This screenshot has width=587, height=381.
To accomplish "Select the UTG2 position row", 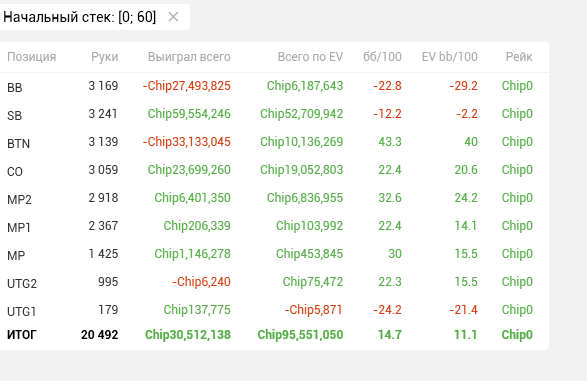I will 274,282.
